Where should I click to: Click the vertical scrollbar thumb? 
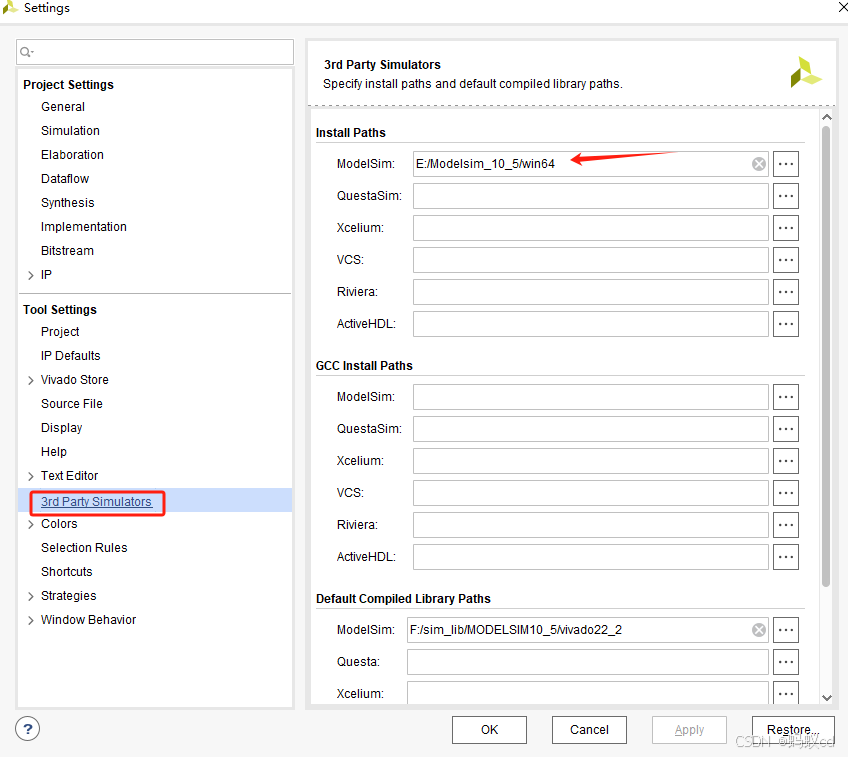coord(826,356)
